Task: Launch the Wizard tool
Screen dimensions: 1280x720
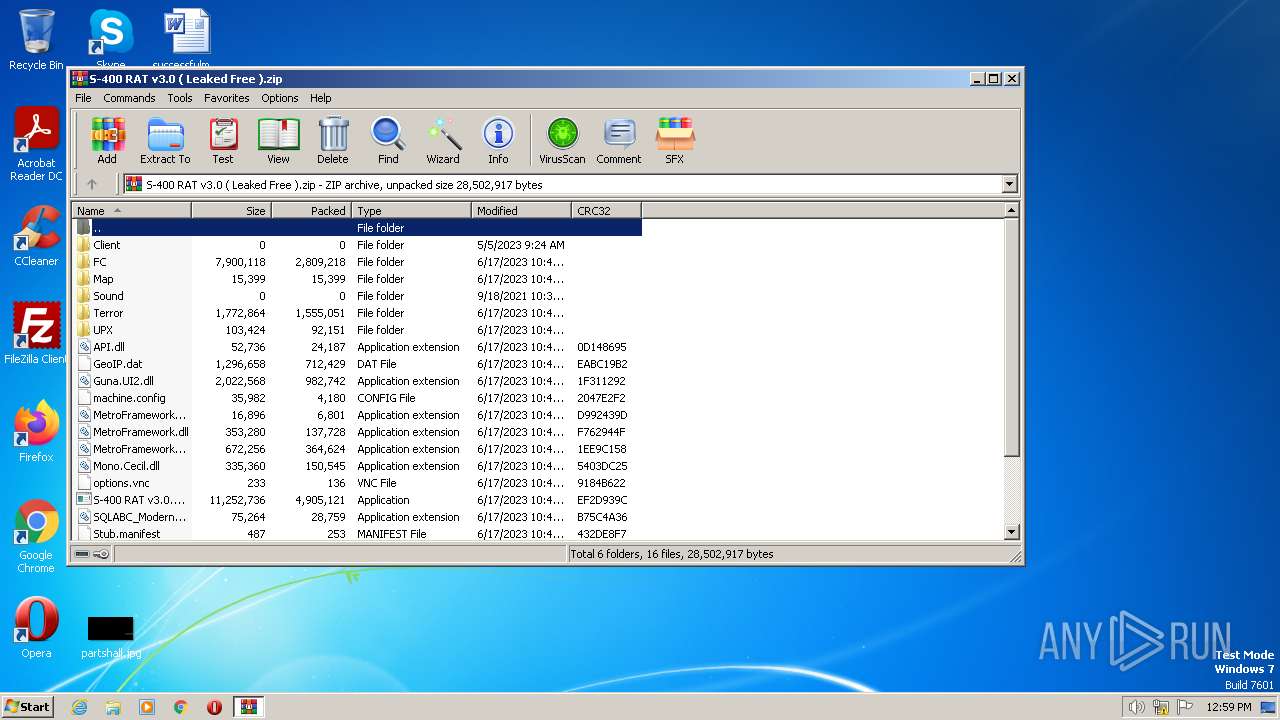Action: pos(443,141)
